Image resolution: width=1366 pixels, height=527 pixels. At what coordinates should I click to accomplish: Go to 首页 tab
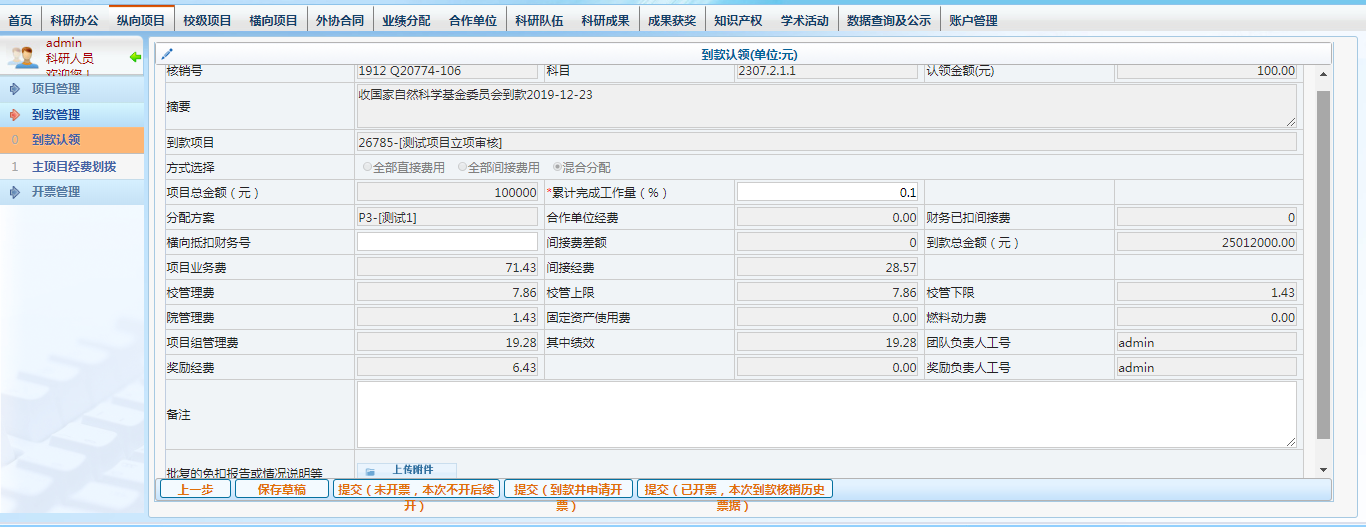click(x=20, y=20)
